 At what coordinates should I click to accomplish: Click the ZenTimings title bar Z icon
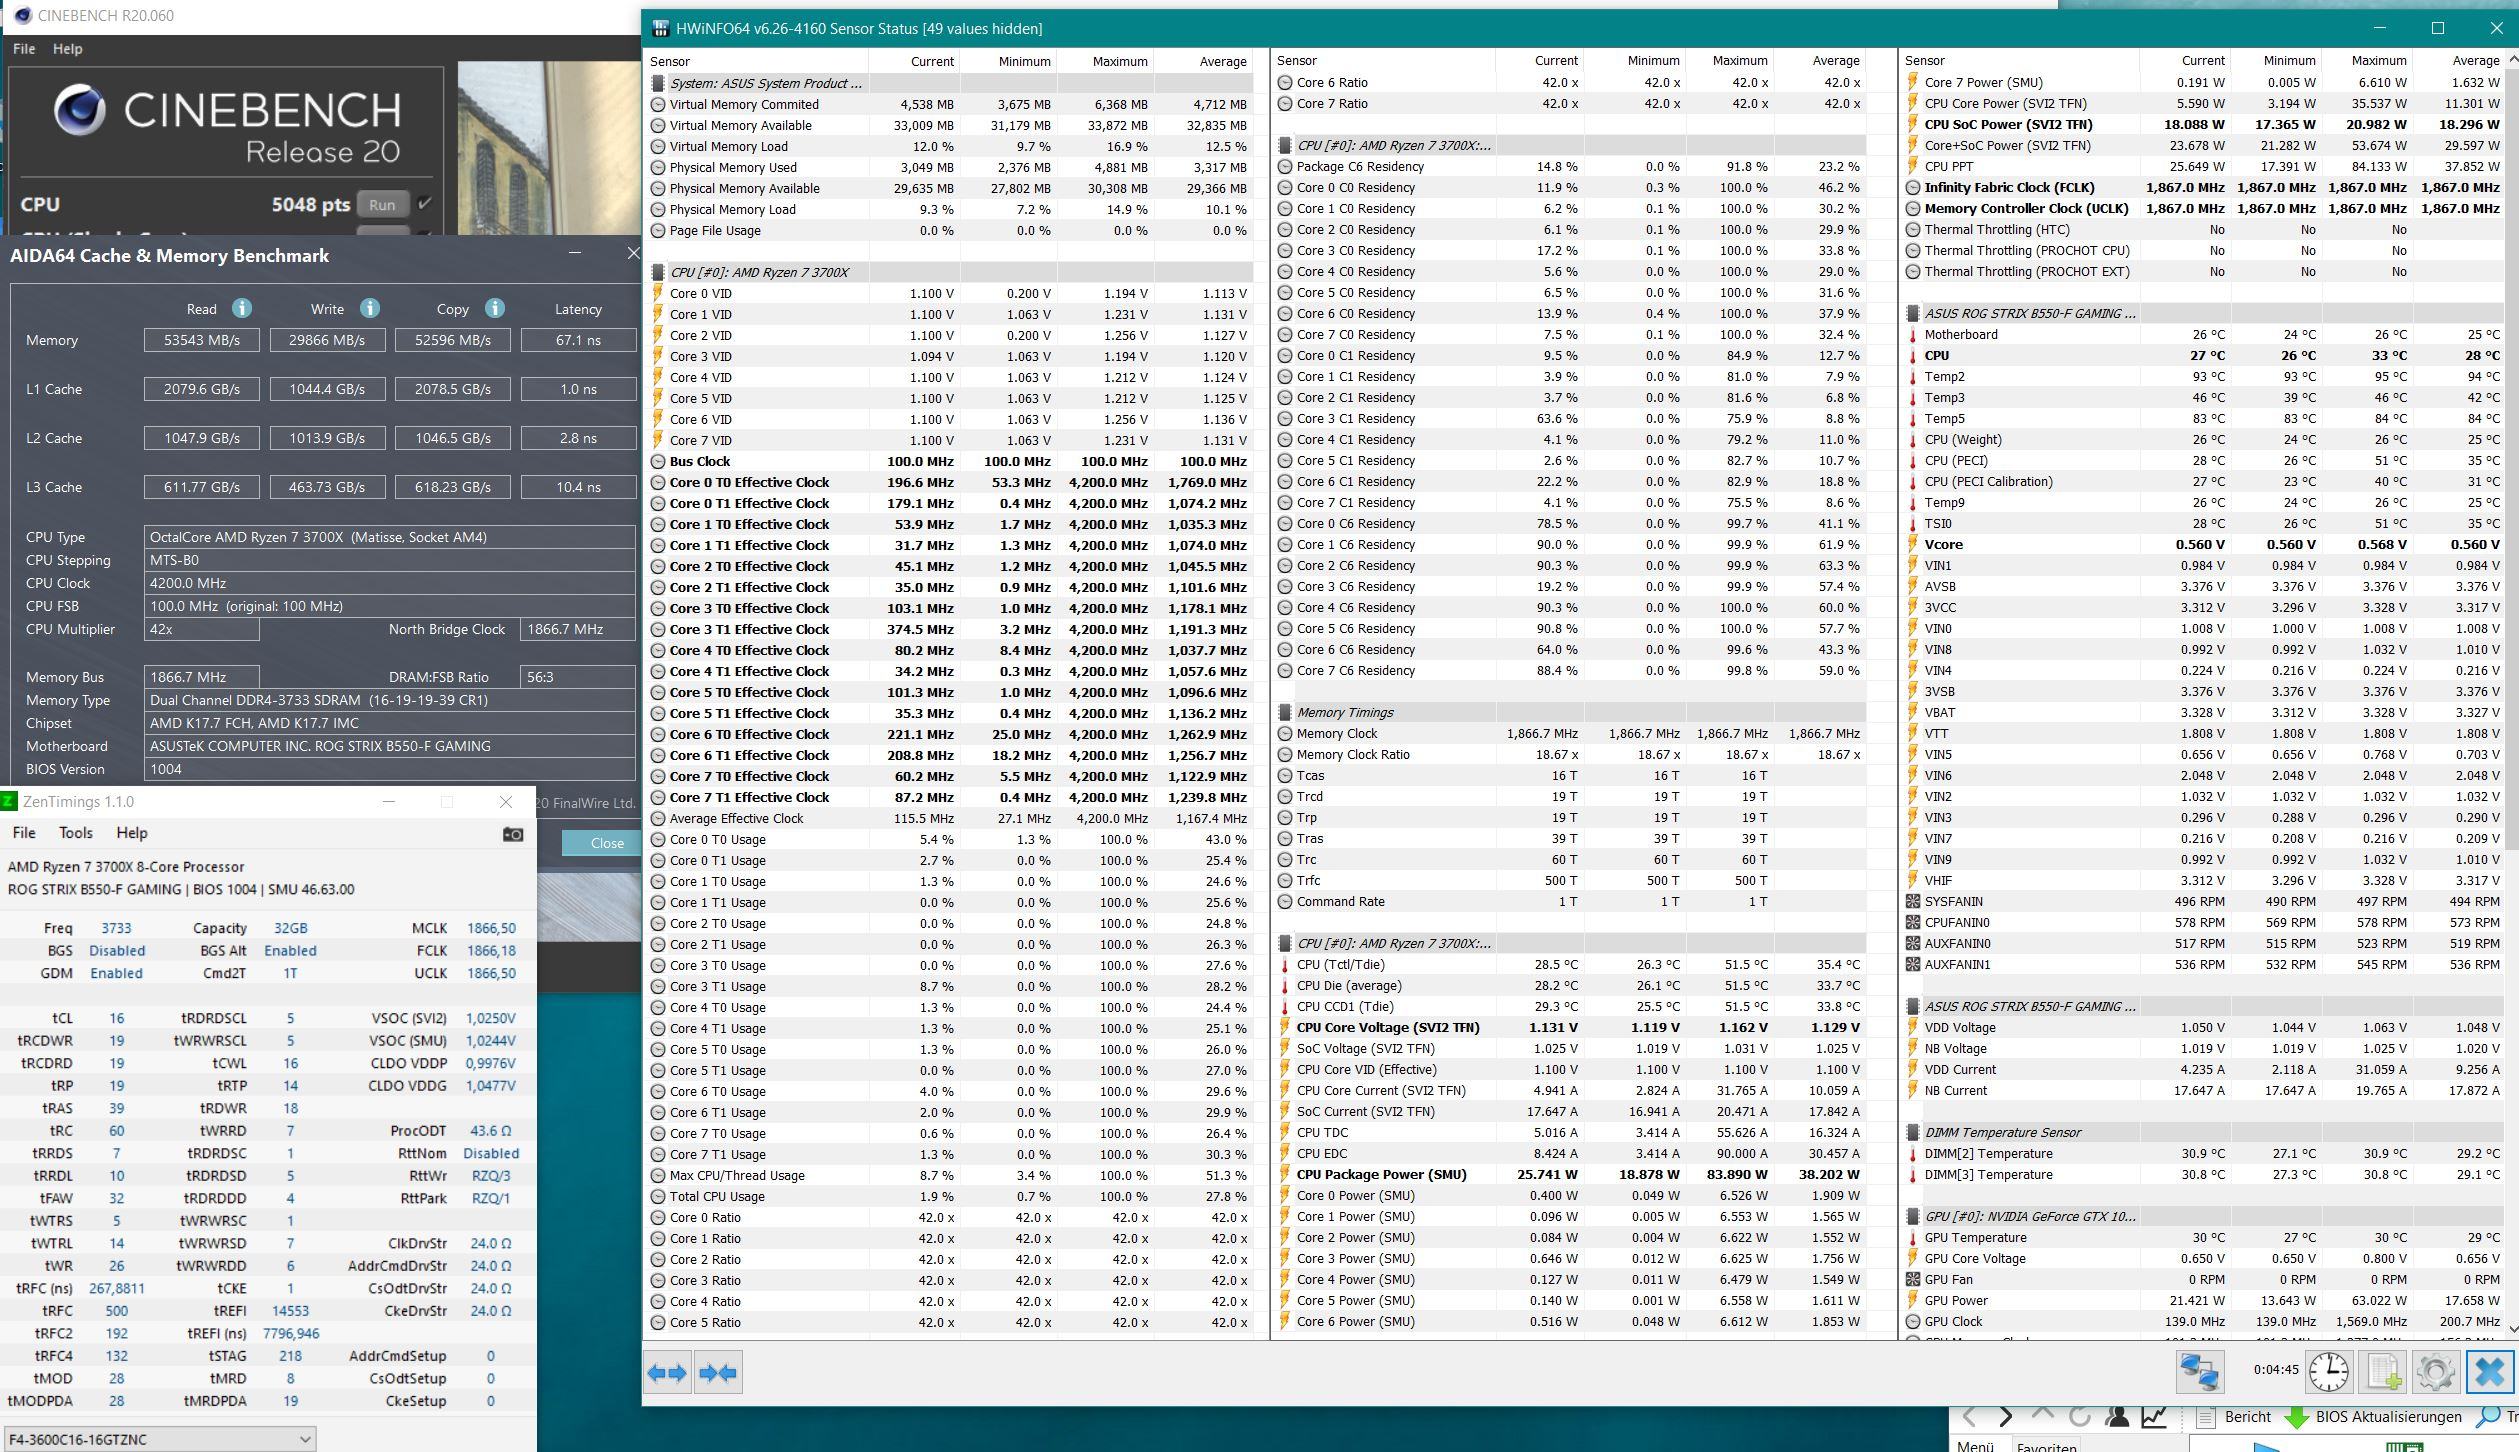tap(9, 801)
